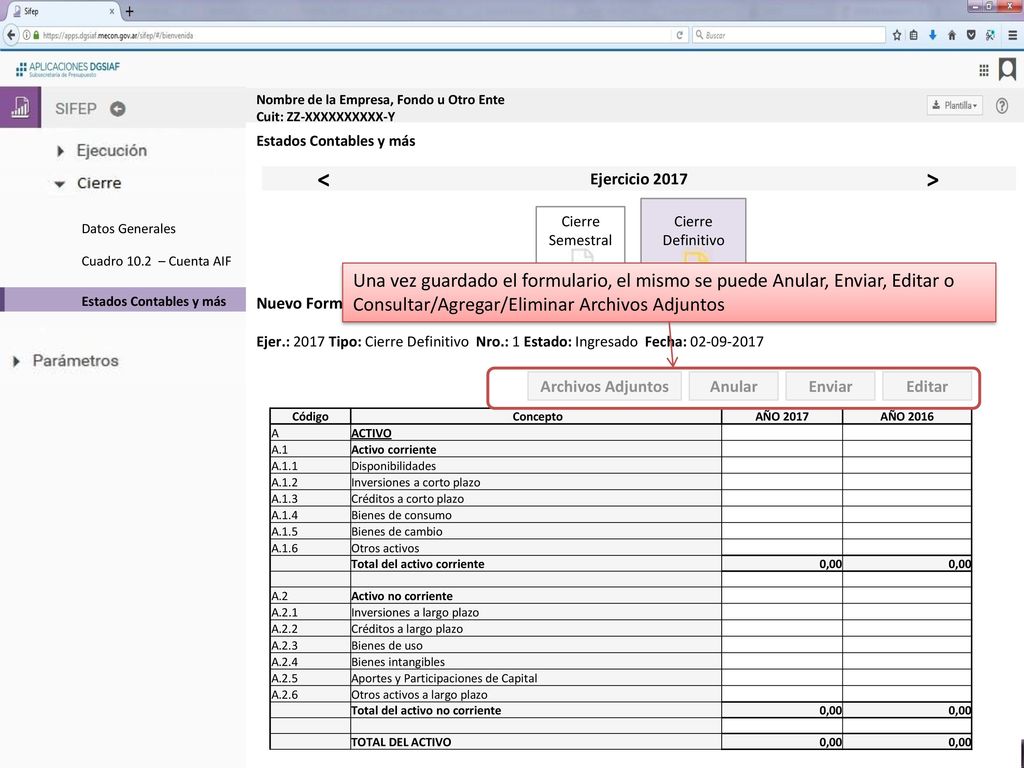The image size is (1024, 768).
Task: Open Datos Generales in sidebar
Action: 129,229
